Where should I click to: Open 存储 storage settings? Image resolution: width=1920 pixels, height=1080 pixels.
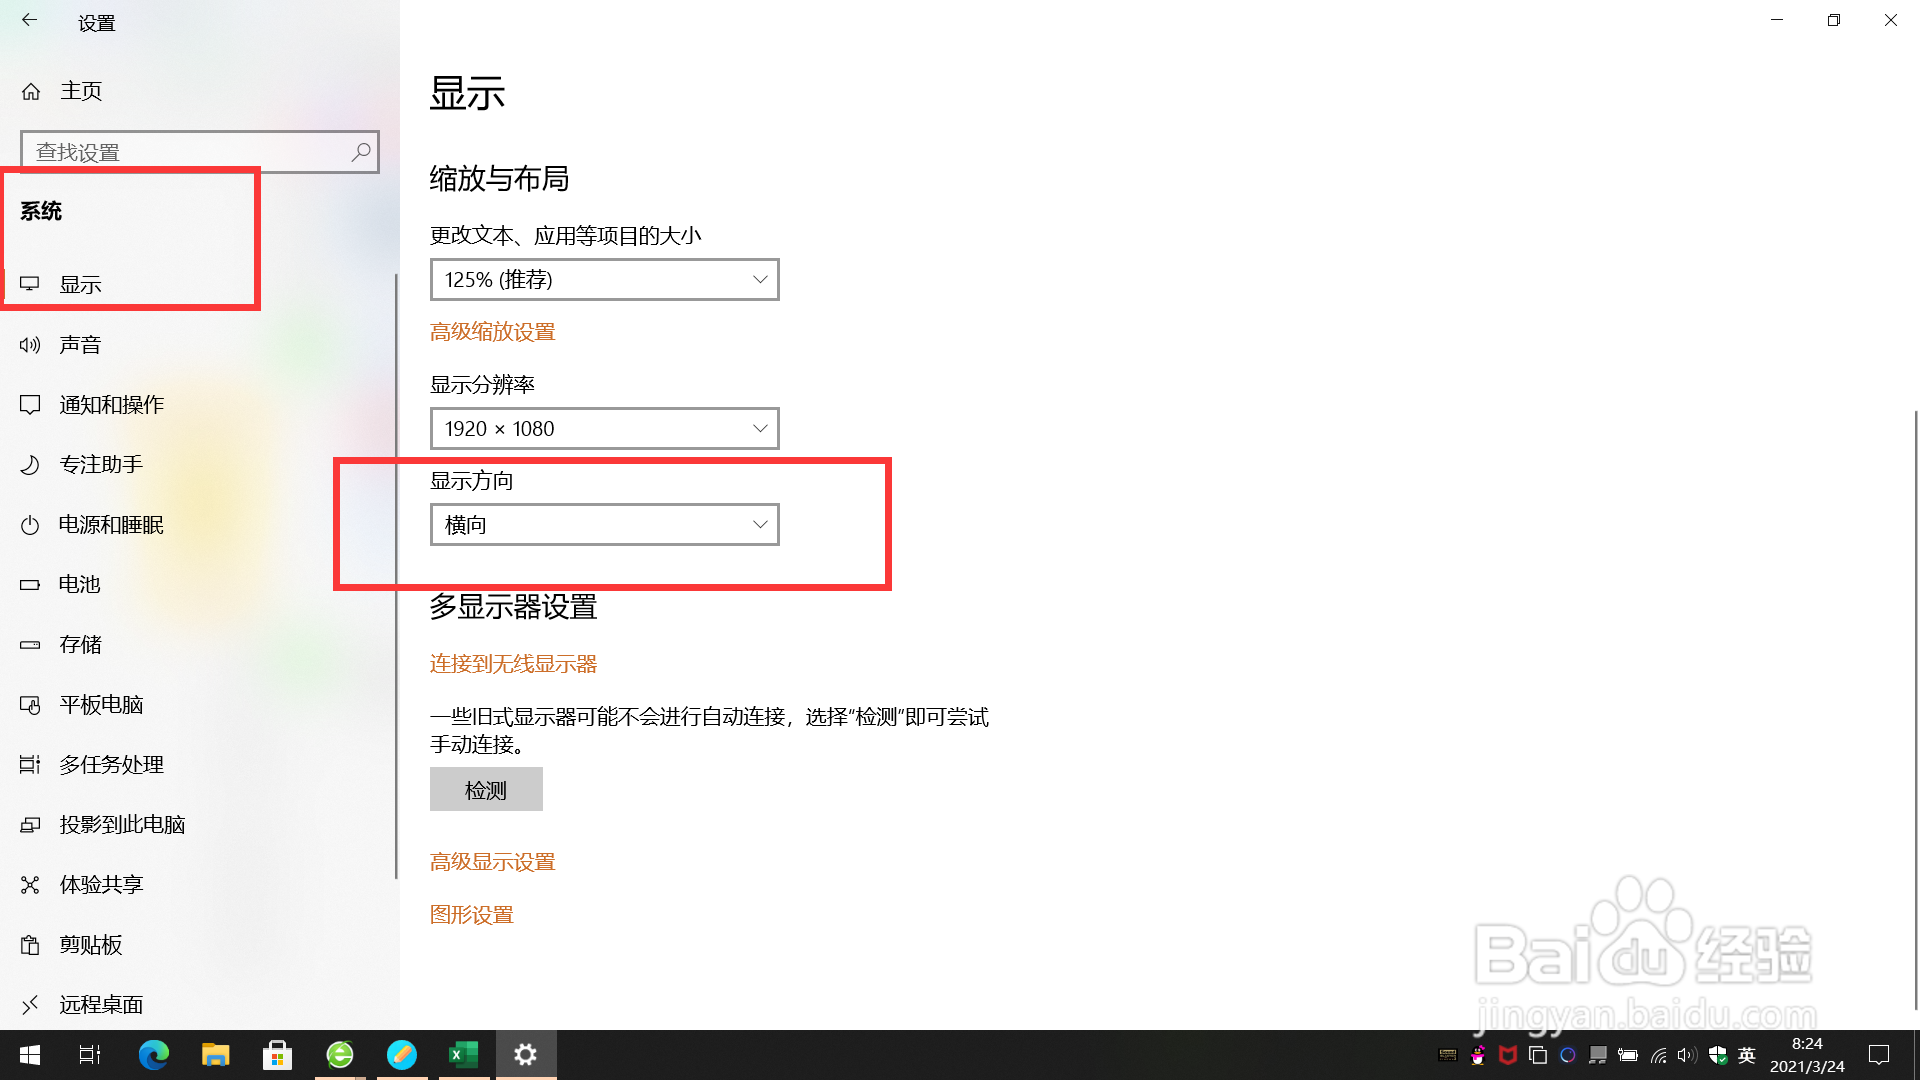[80, 644]
